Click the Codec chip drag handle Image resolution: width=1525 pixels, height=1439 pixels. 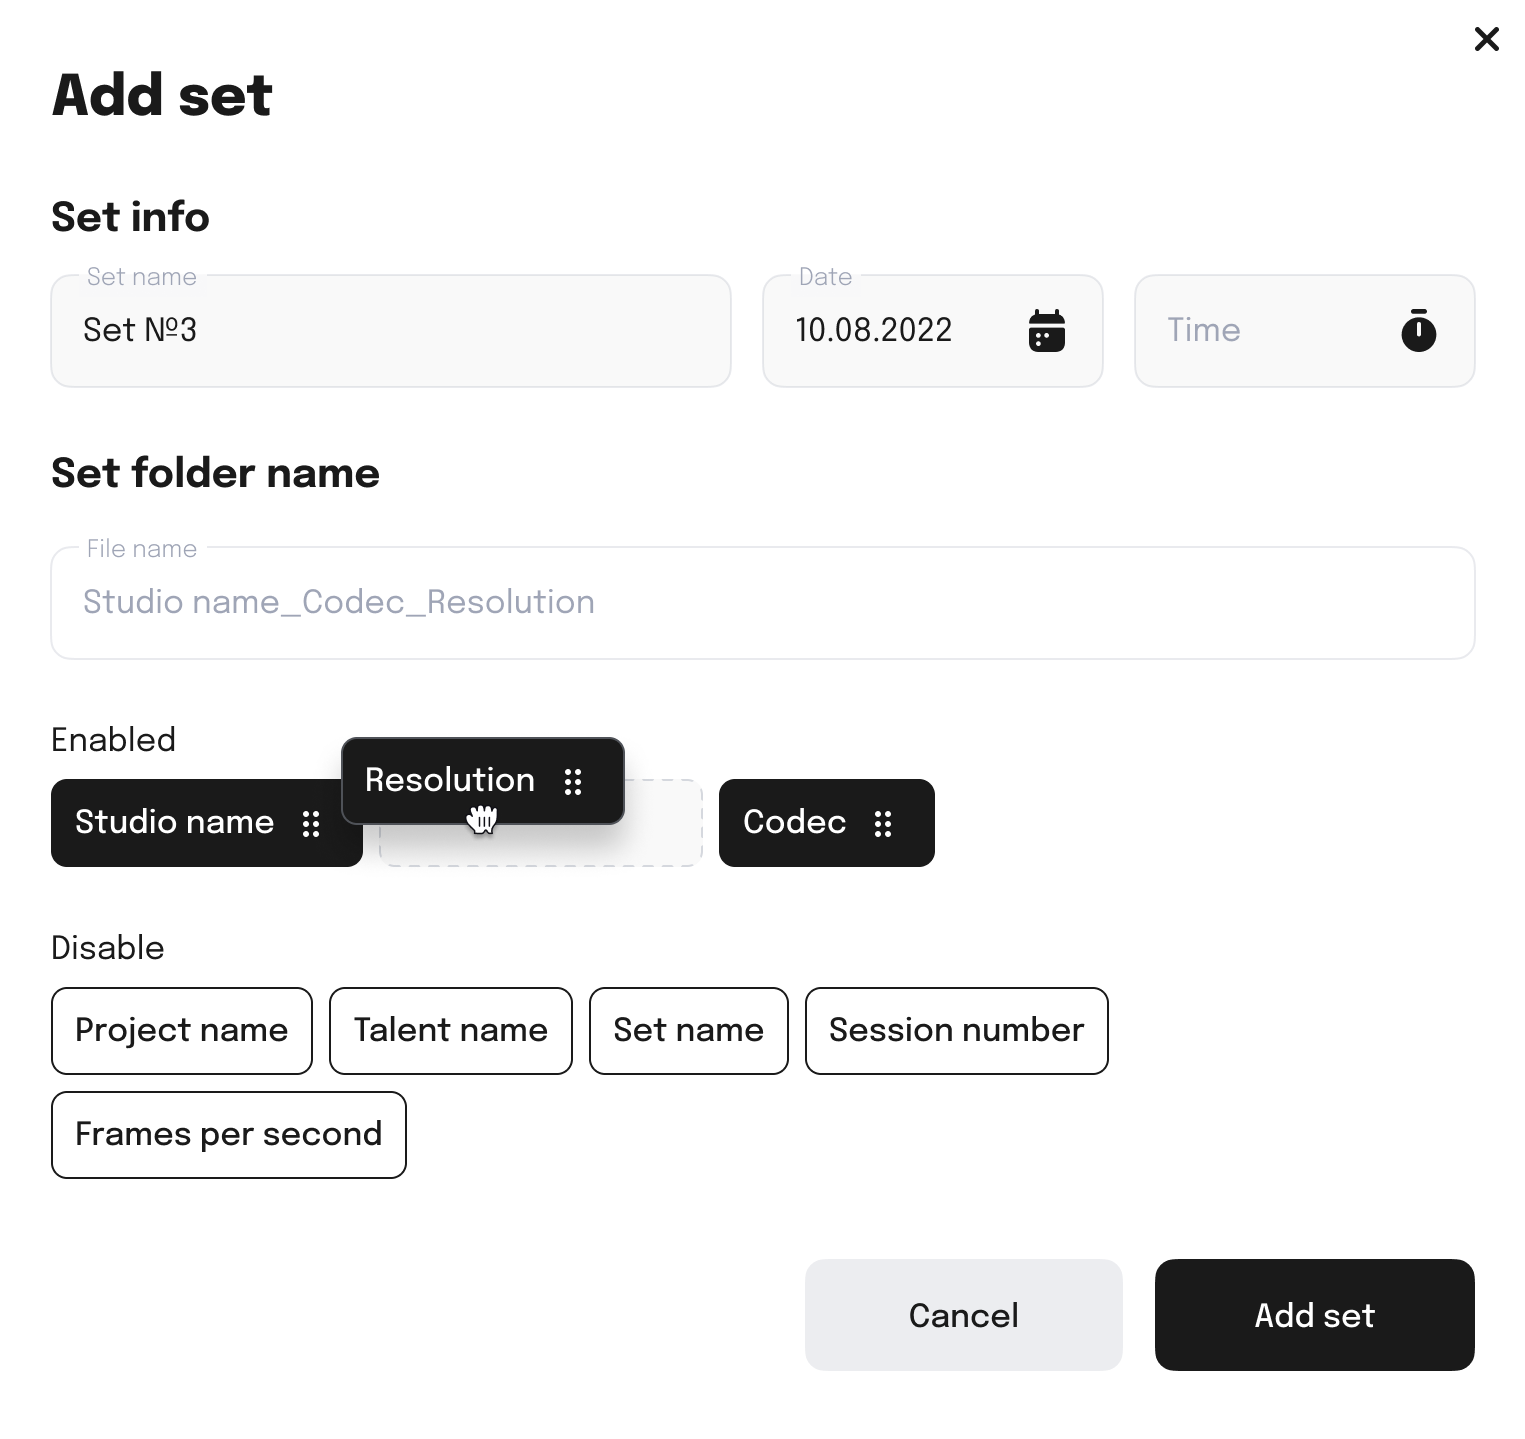coord(883,823)
